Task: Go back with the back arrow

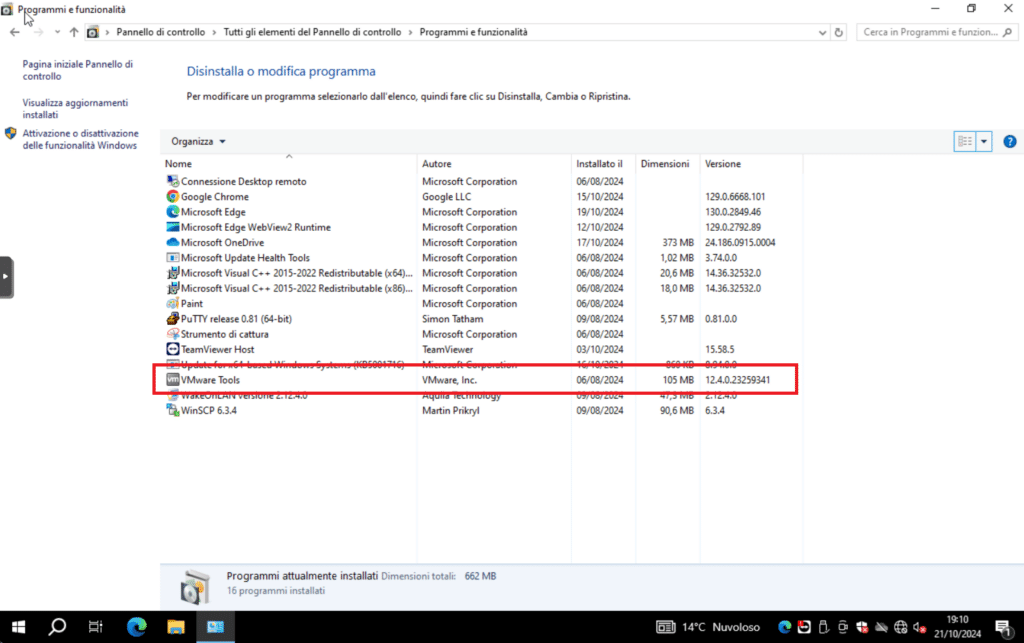Action: click(x=14, y=32)
